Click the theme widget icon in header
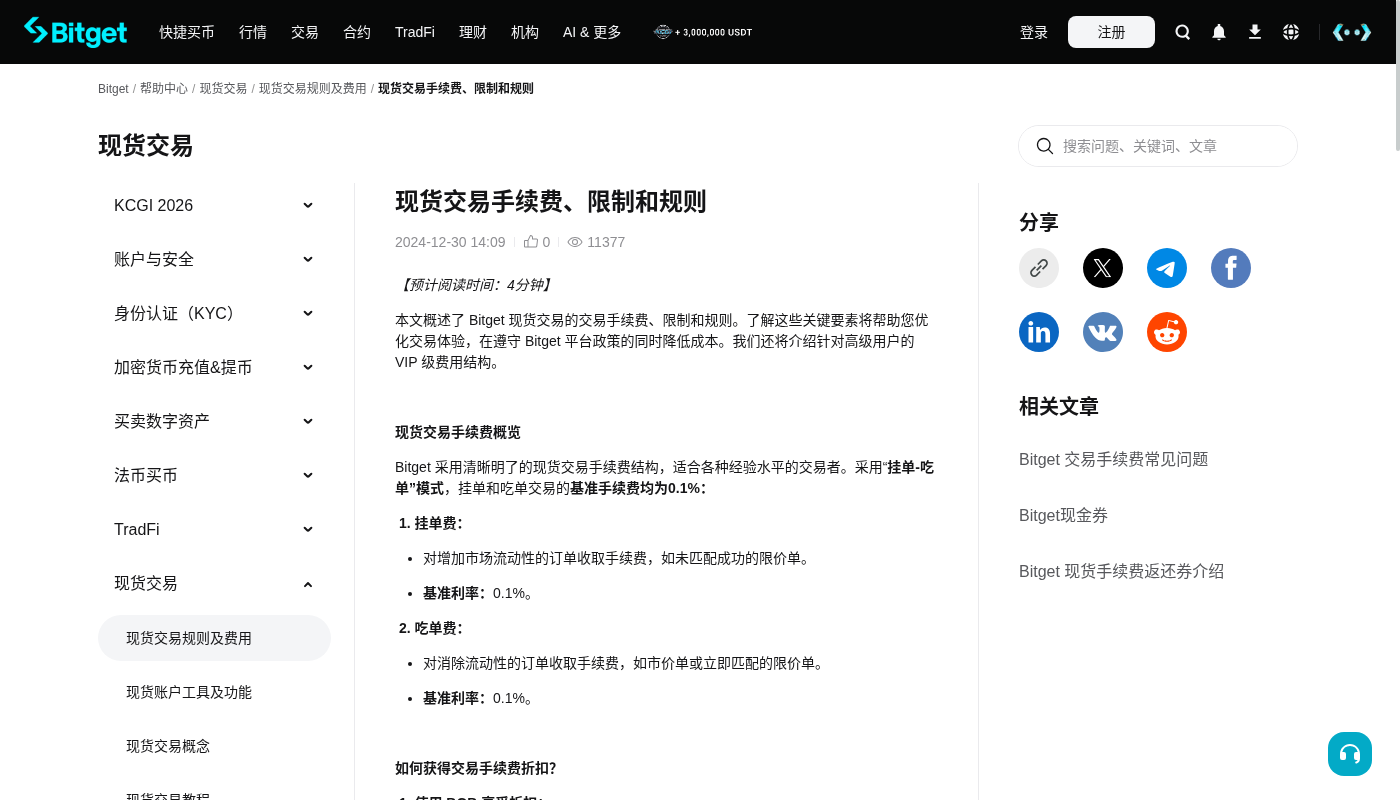1400x800 pixels. 1352,32
